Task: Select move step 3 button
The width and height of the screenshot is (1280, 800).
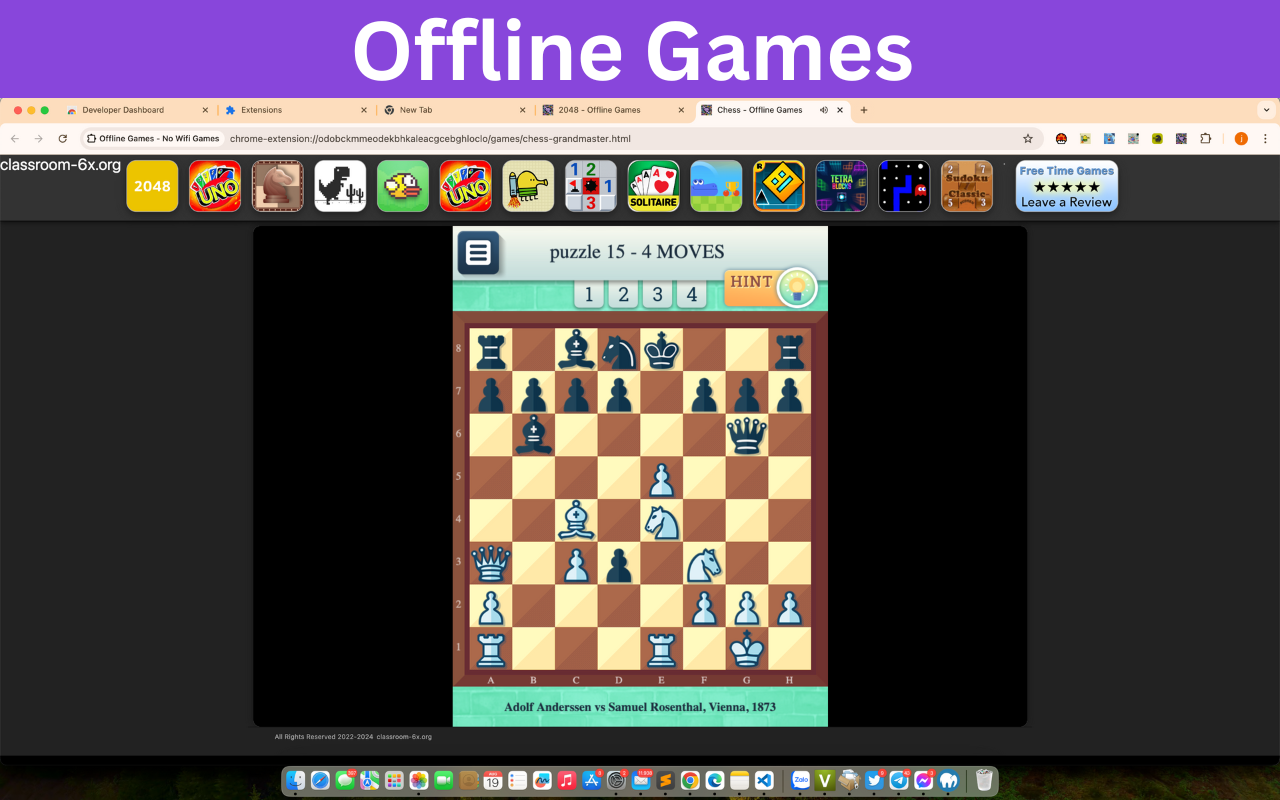Action: tap(657, 294)
